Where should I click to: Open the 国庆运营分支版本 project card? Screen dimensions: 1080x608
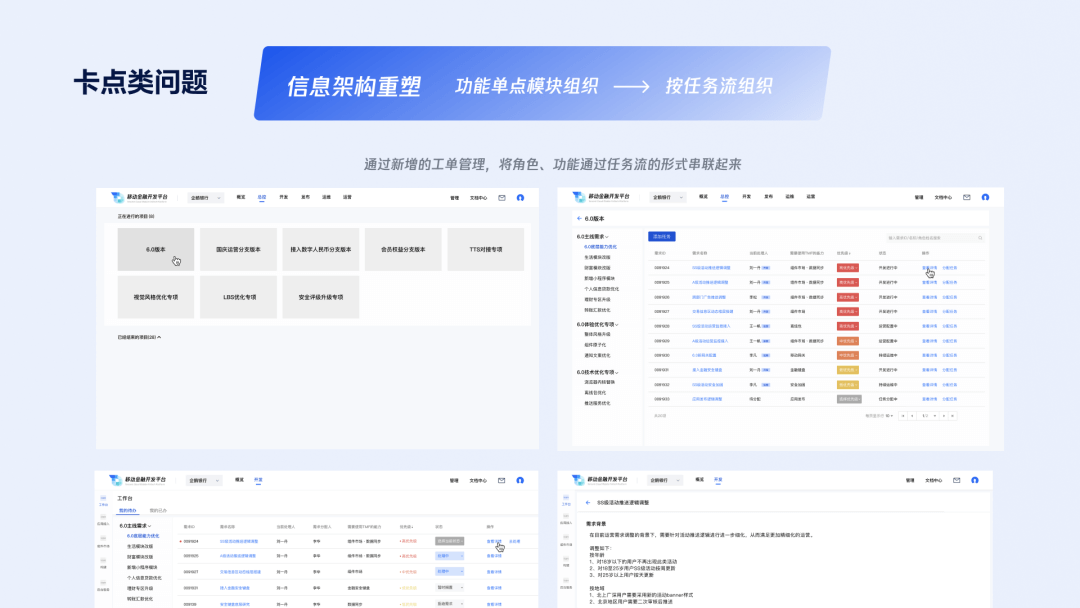(238, 249)
